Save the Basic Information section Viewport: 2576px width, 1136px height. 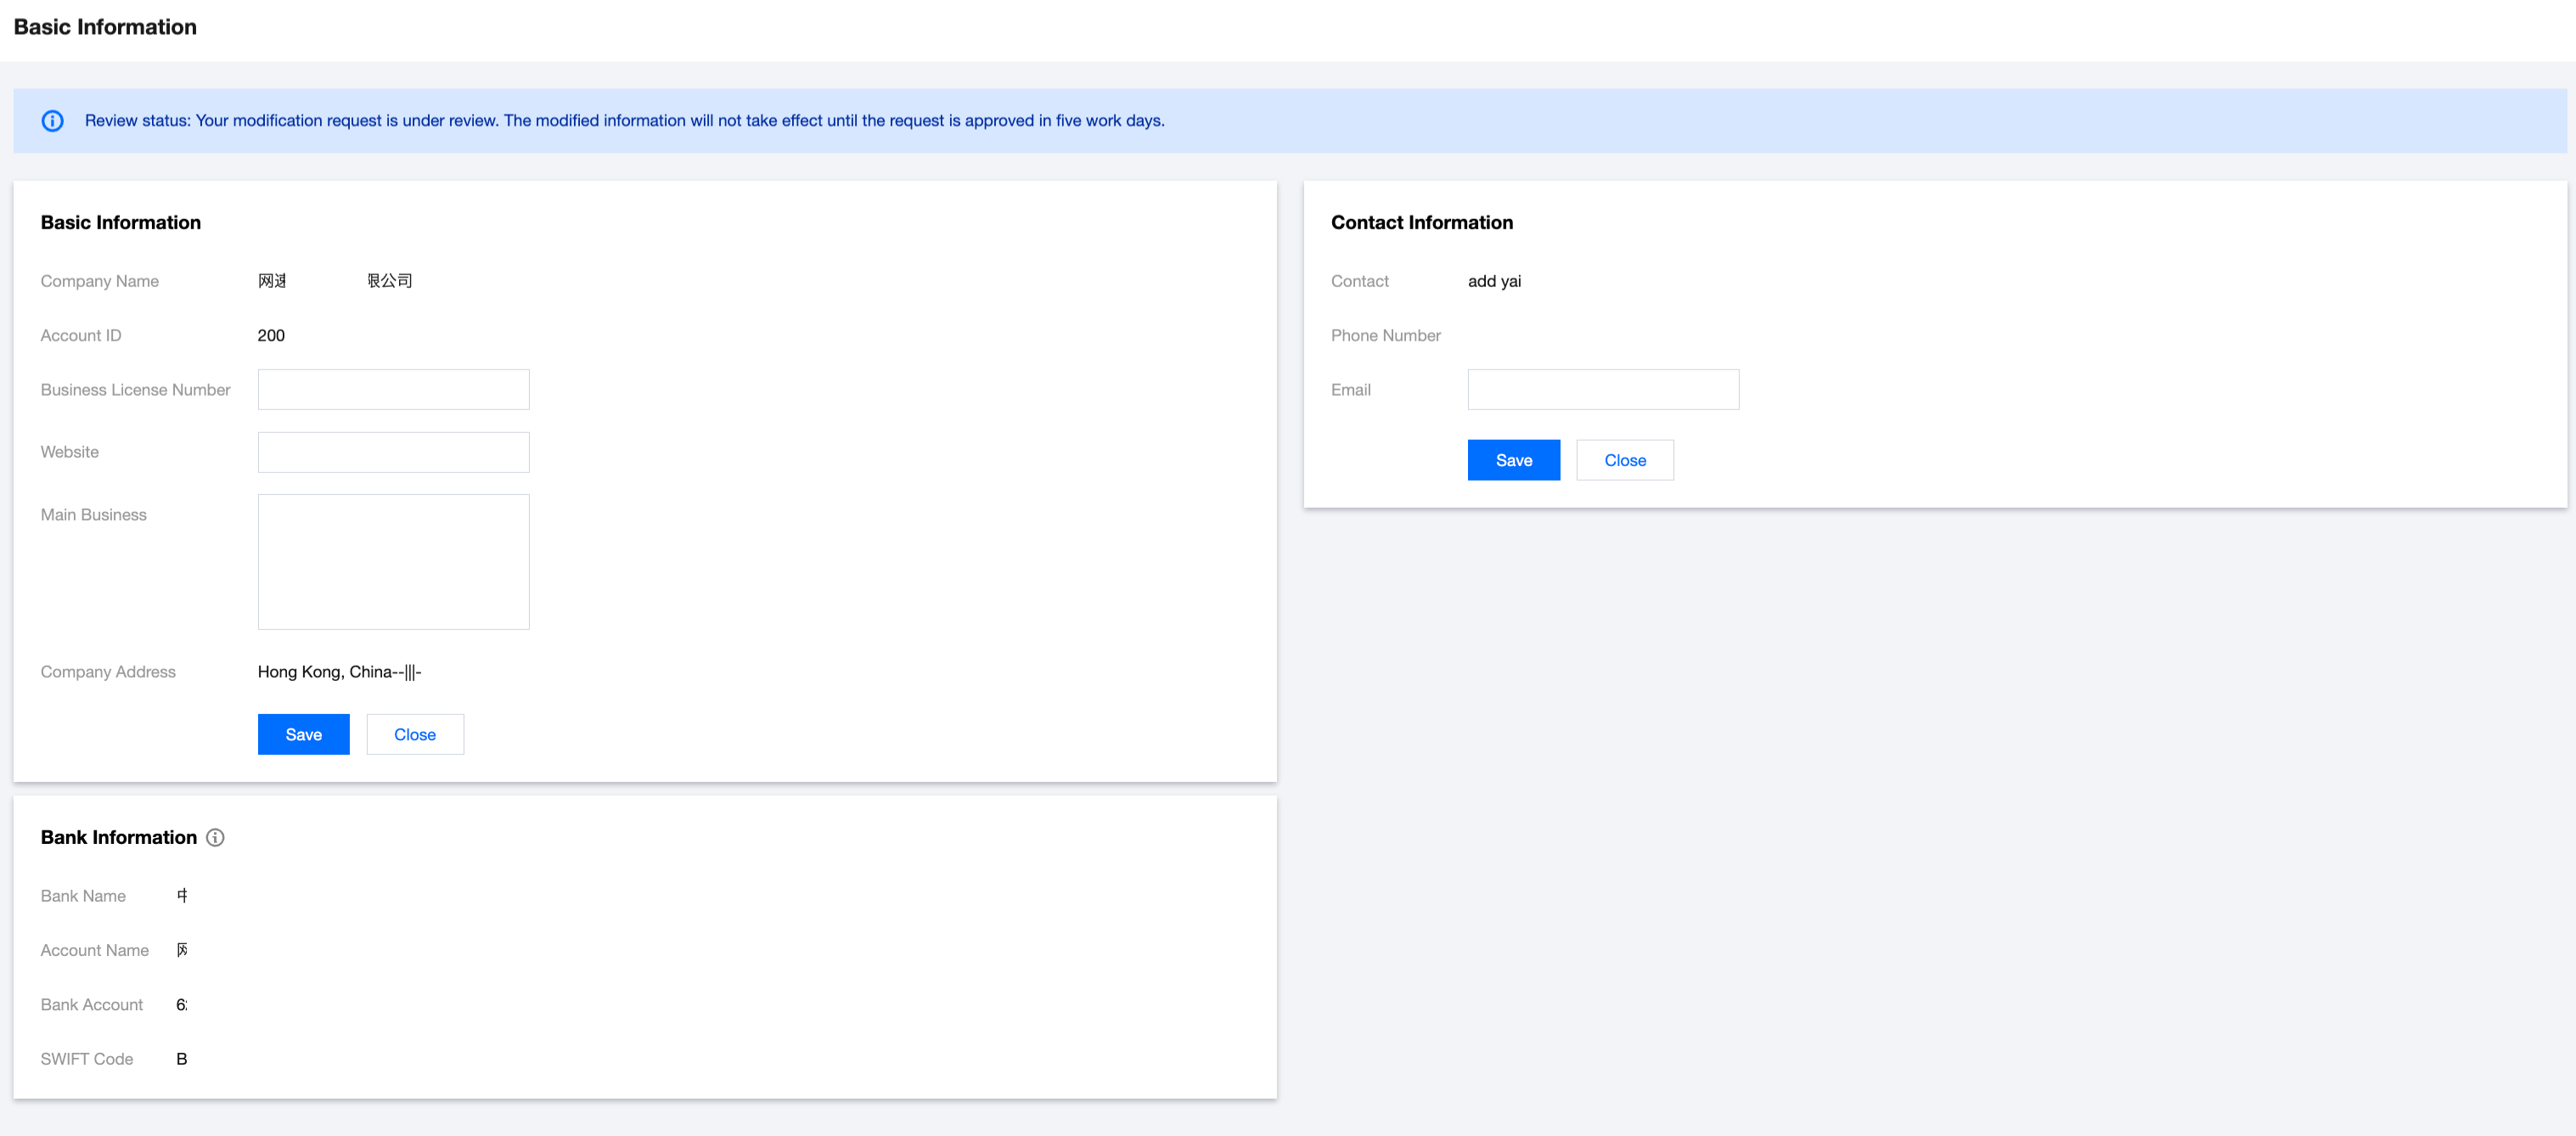click(x=303, y=735)
